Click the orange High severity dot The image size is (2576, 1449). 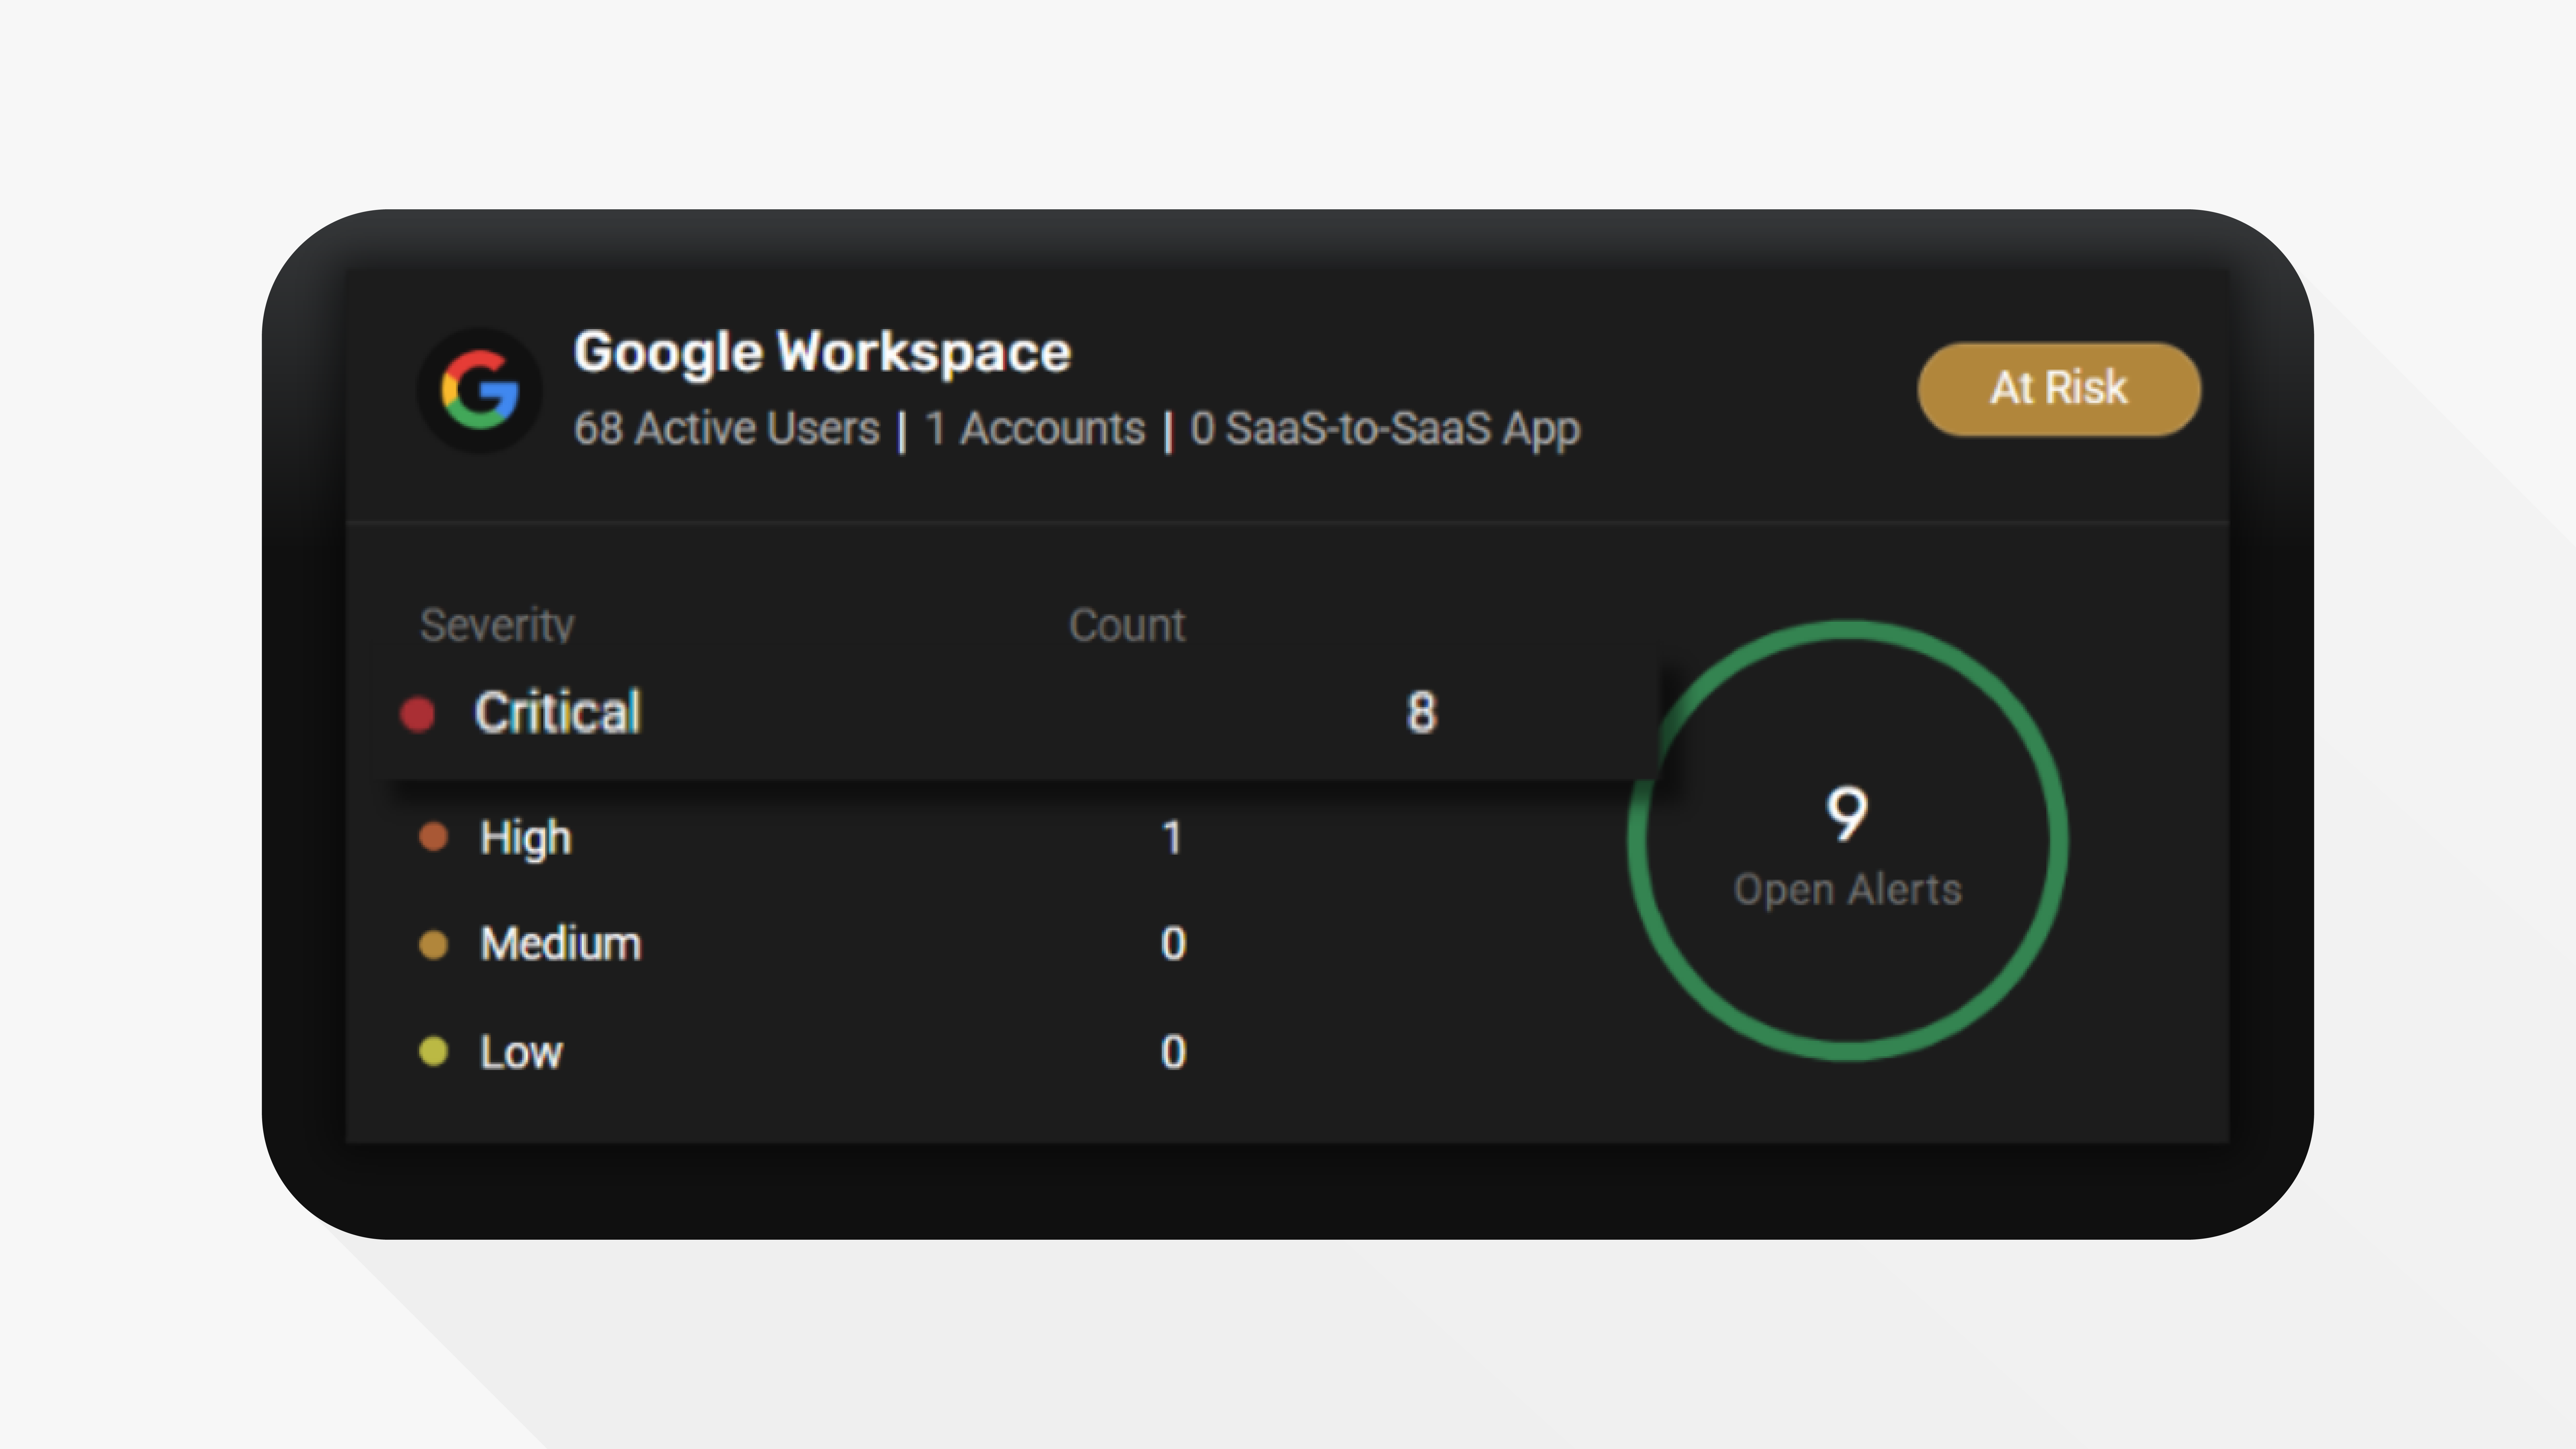(433, 837)
